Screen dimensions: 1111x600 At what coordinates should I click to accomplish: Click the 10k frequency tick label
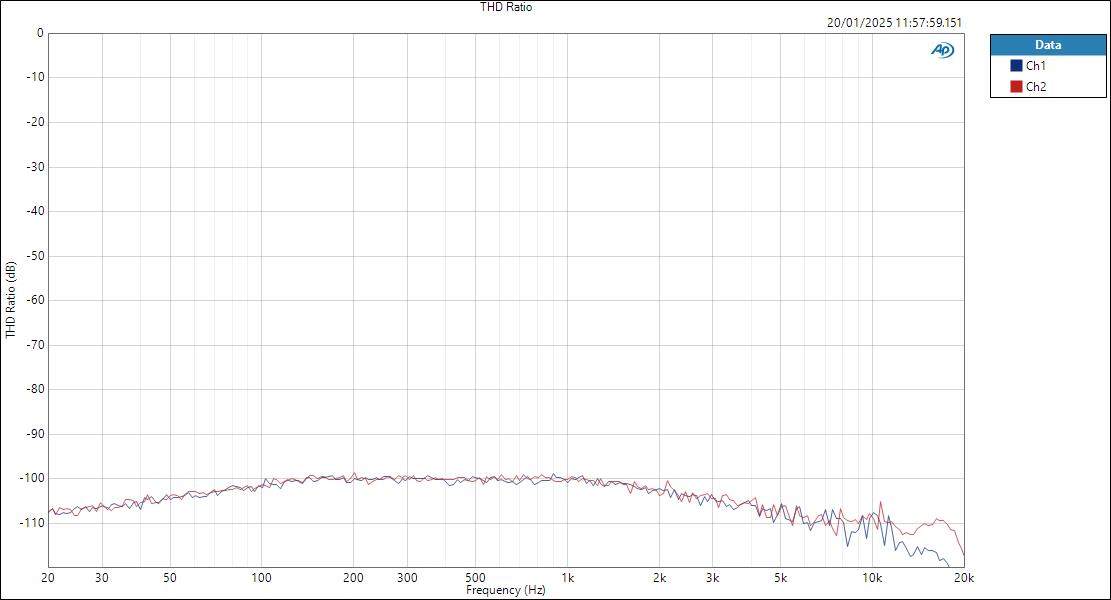(x=872, y=578)
